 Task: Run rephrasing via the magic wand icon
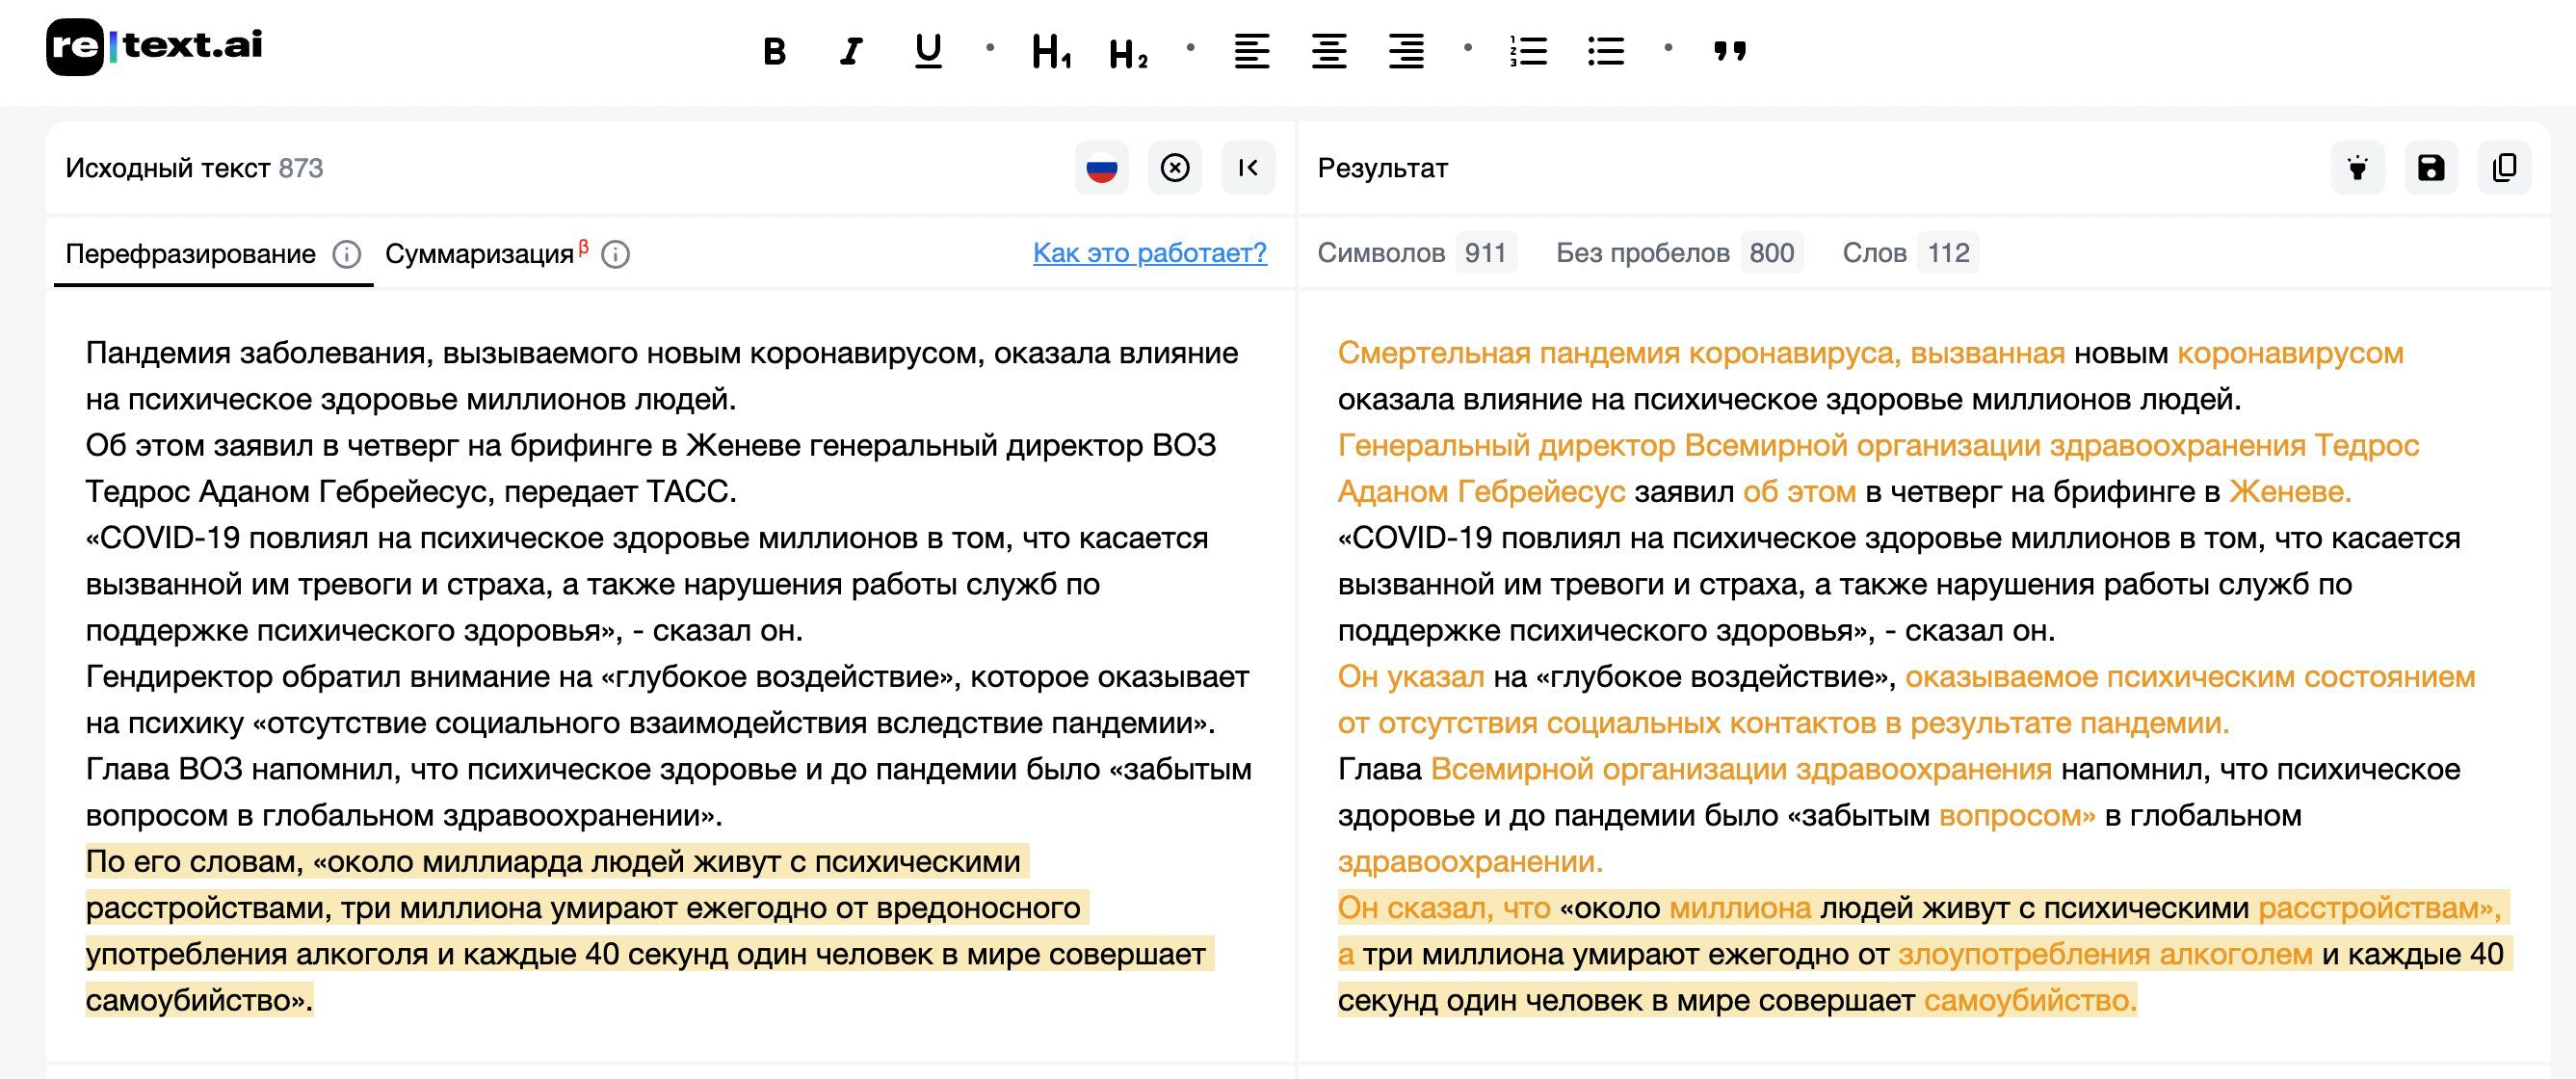[2358, 168]
